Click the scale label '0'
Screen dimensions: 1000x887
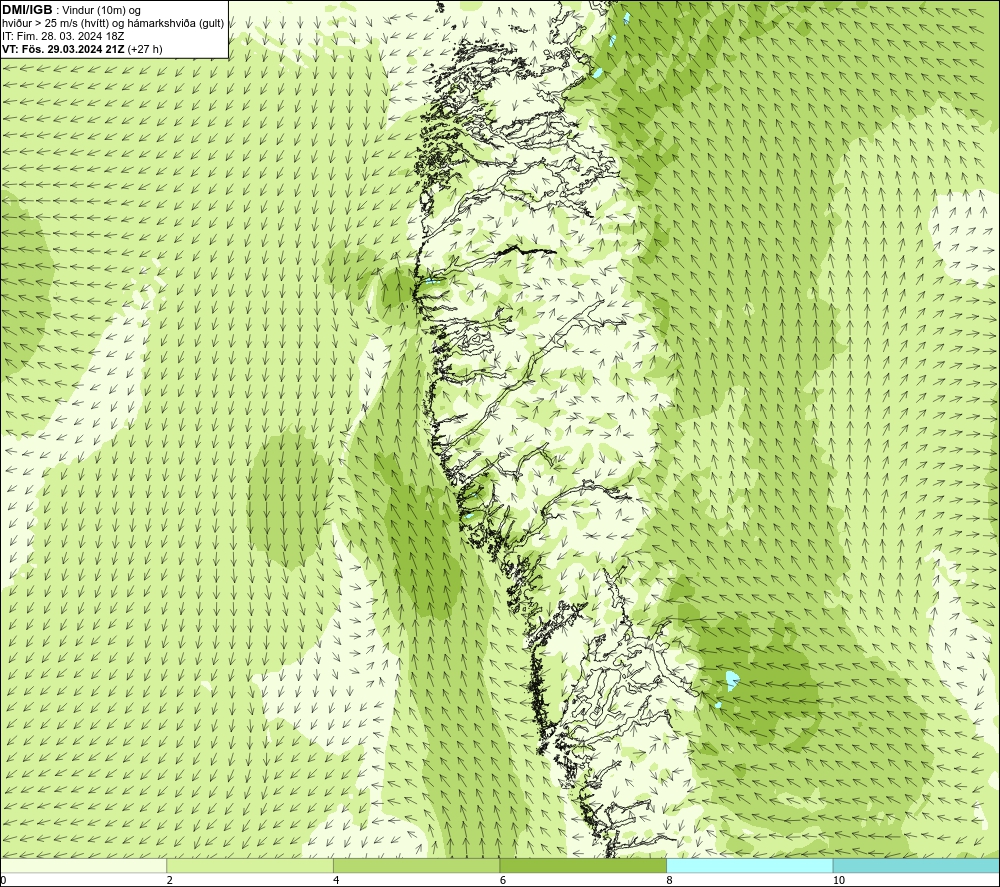point(3,880)
